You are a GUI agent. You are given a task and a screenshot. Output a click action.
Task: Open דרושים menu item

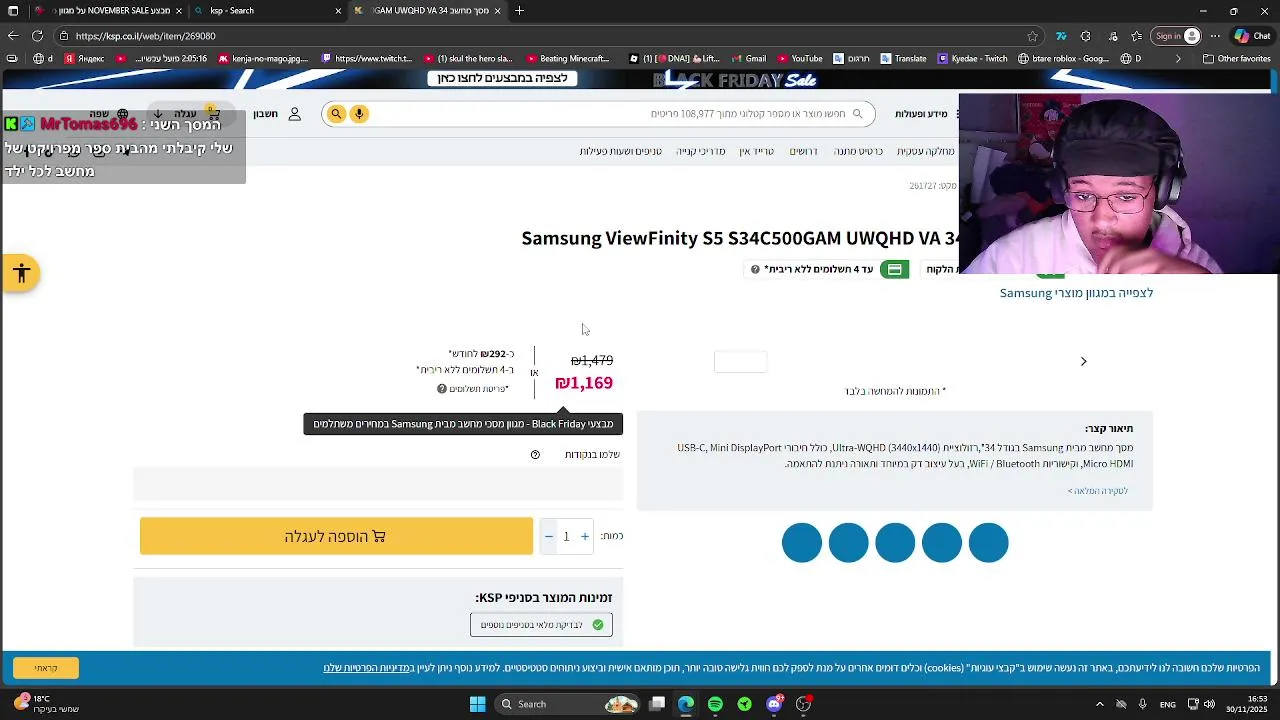803,151
